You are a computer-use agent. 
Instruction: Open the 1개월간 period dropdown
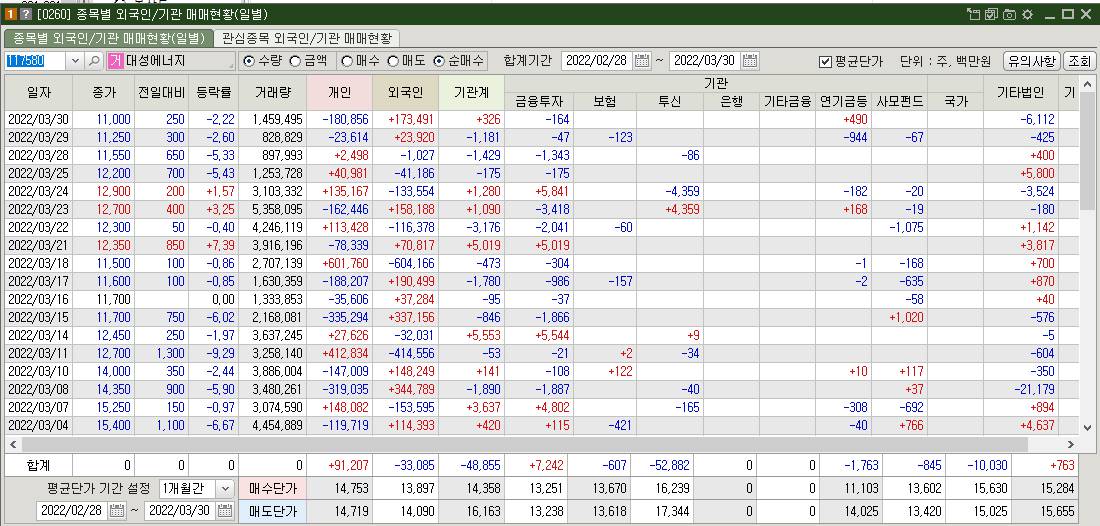224,488
